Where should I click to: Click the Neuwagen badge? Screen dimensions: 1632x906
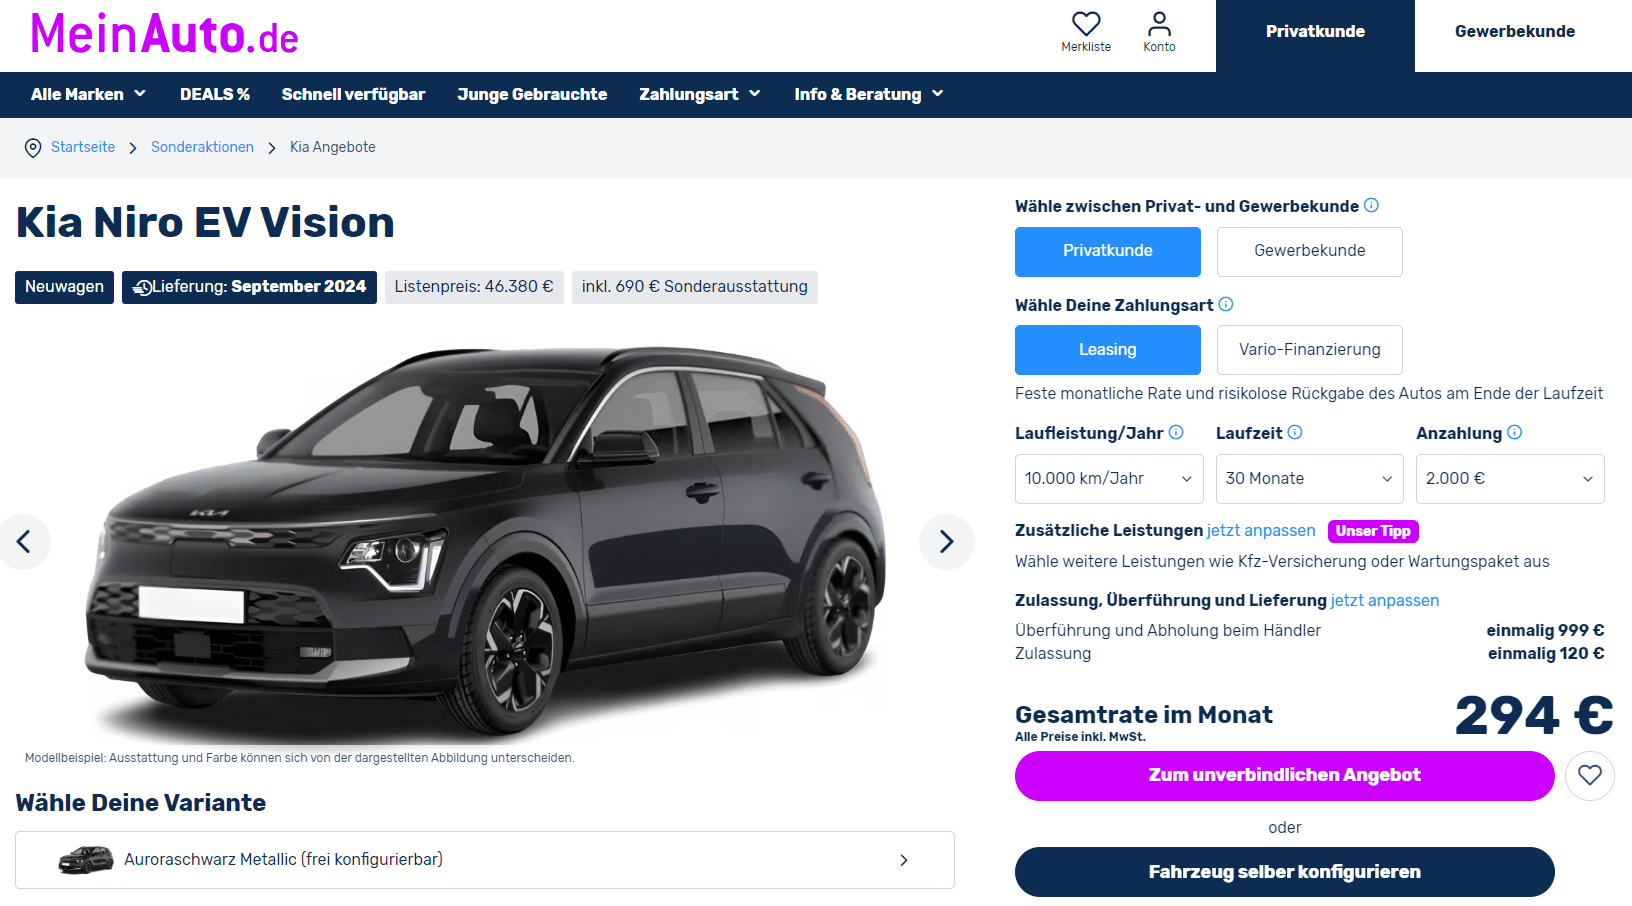pos(65,287)
